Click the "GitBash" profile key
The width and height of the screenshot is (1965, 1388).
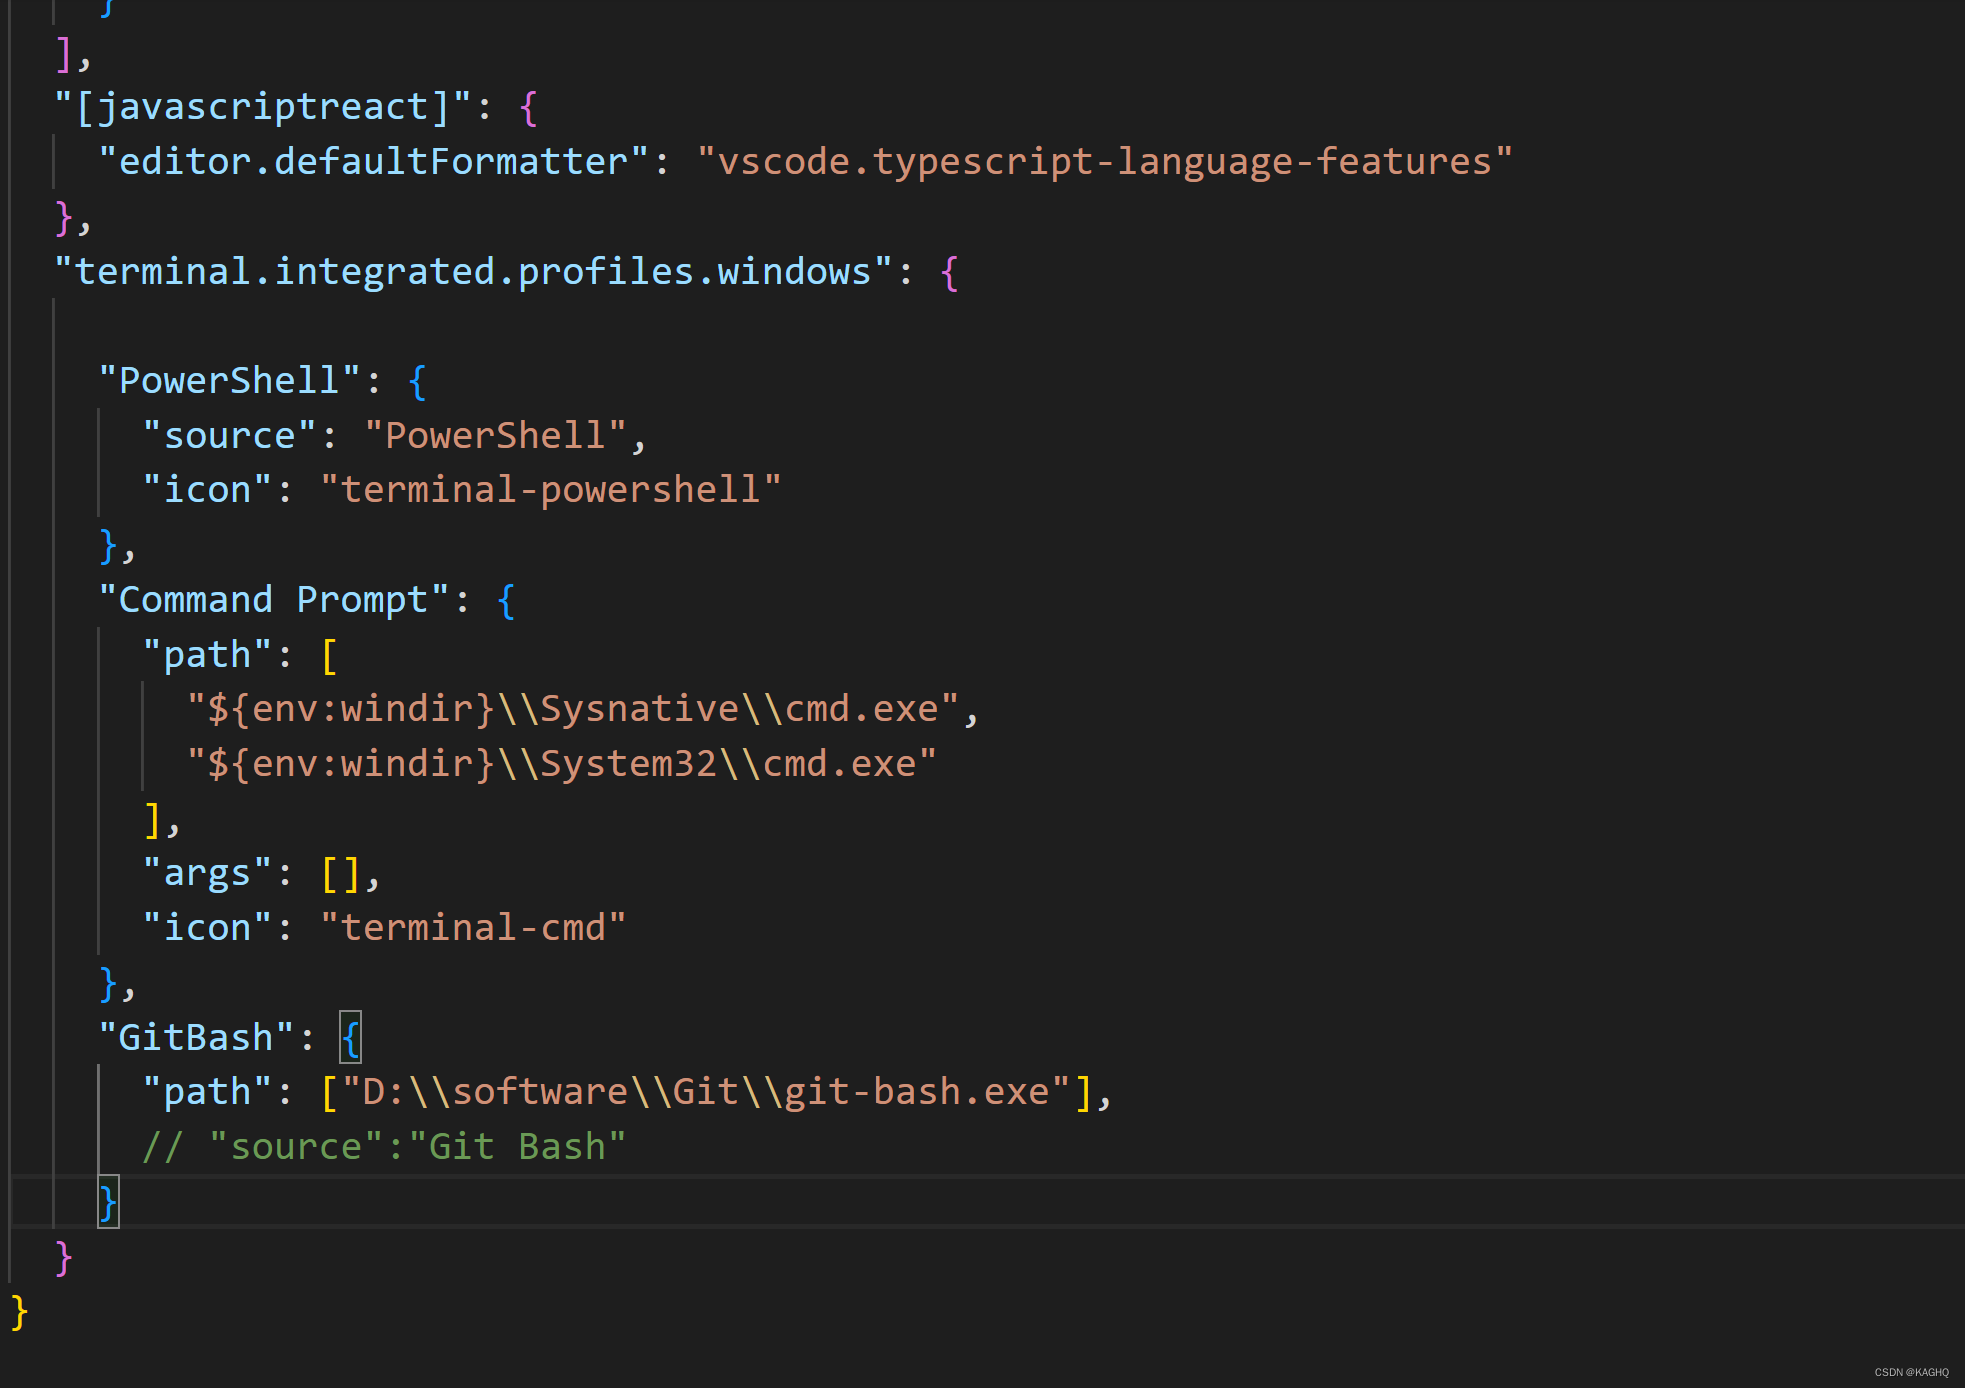coord(196,1038)
